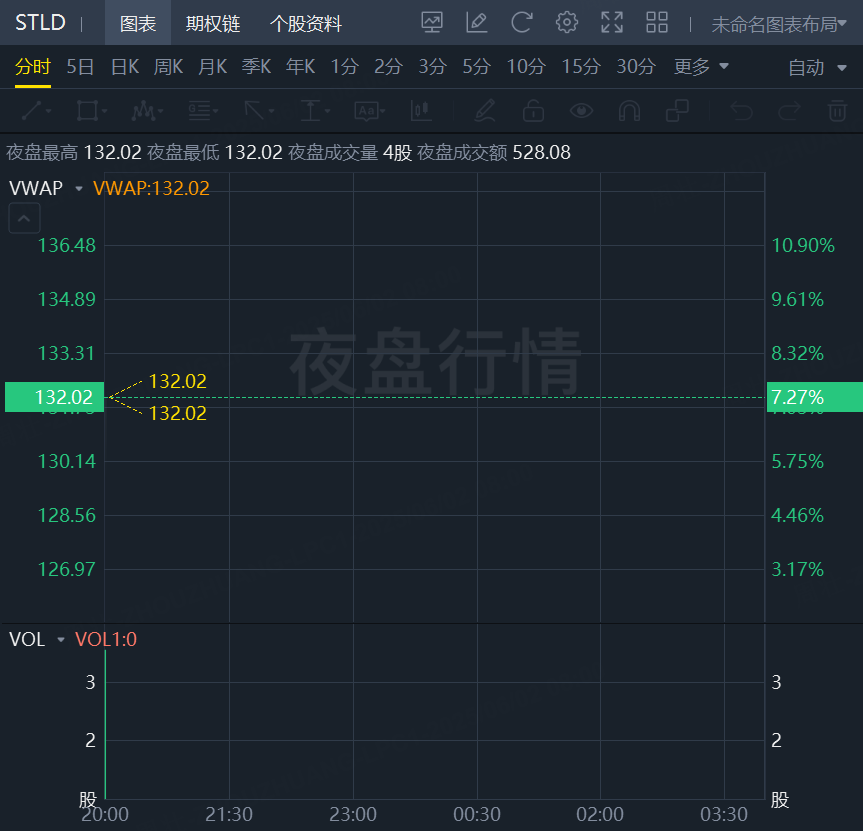863x831 pixels.
Task: Click the copy drawings icon
Action: click(677, 111)
